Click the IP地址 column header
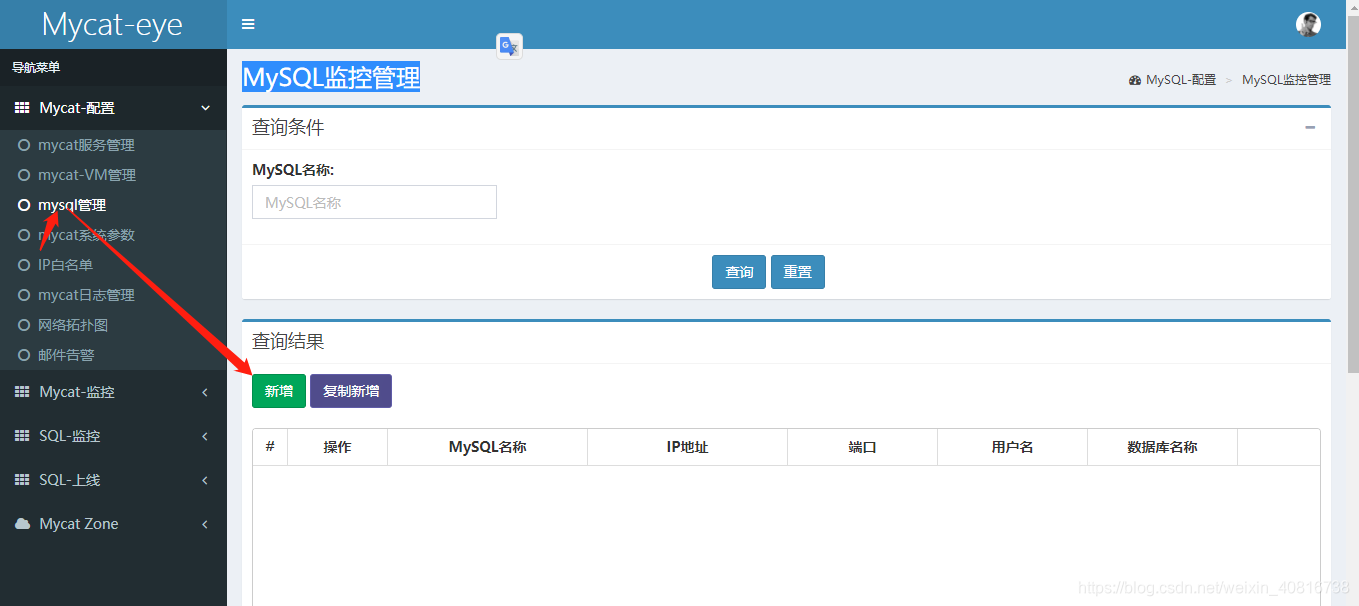This screenshot has width=1359, height=606. (688, 447)
